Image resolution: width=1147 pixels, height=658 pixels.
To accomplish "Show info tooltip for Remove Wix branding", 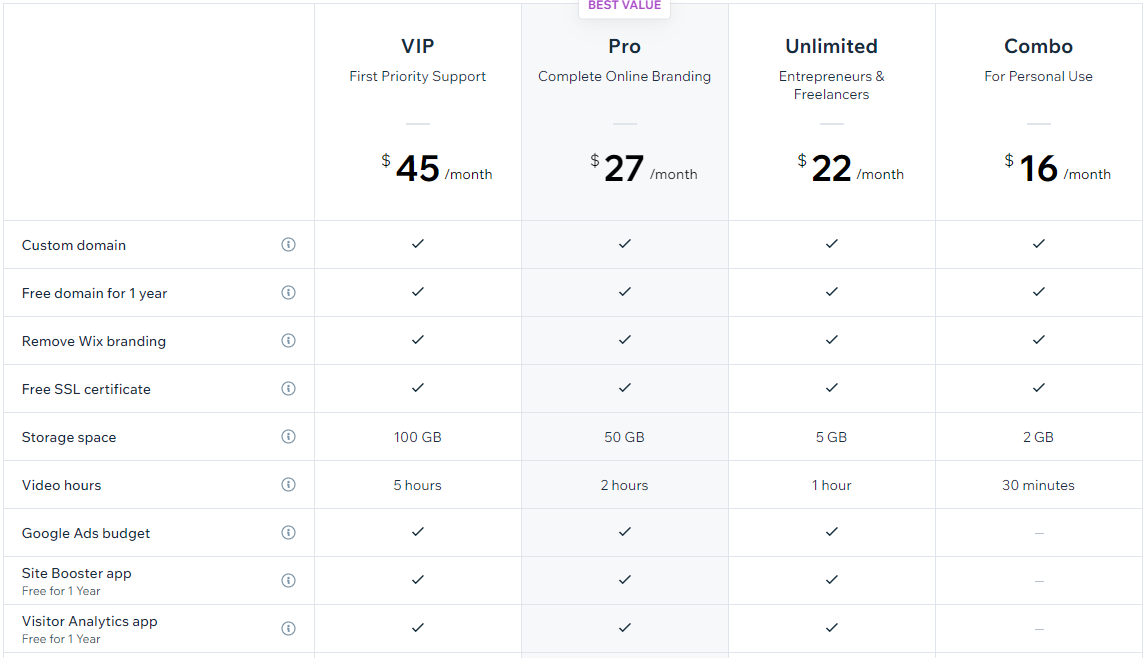I will point(288,341).
